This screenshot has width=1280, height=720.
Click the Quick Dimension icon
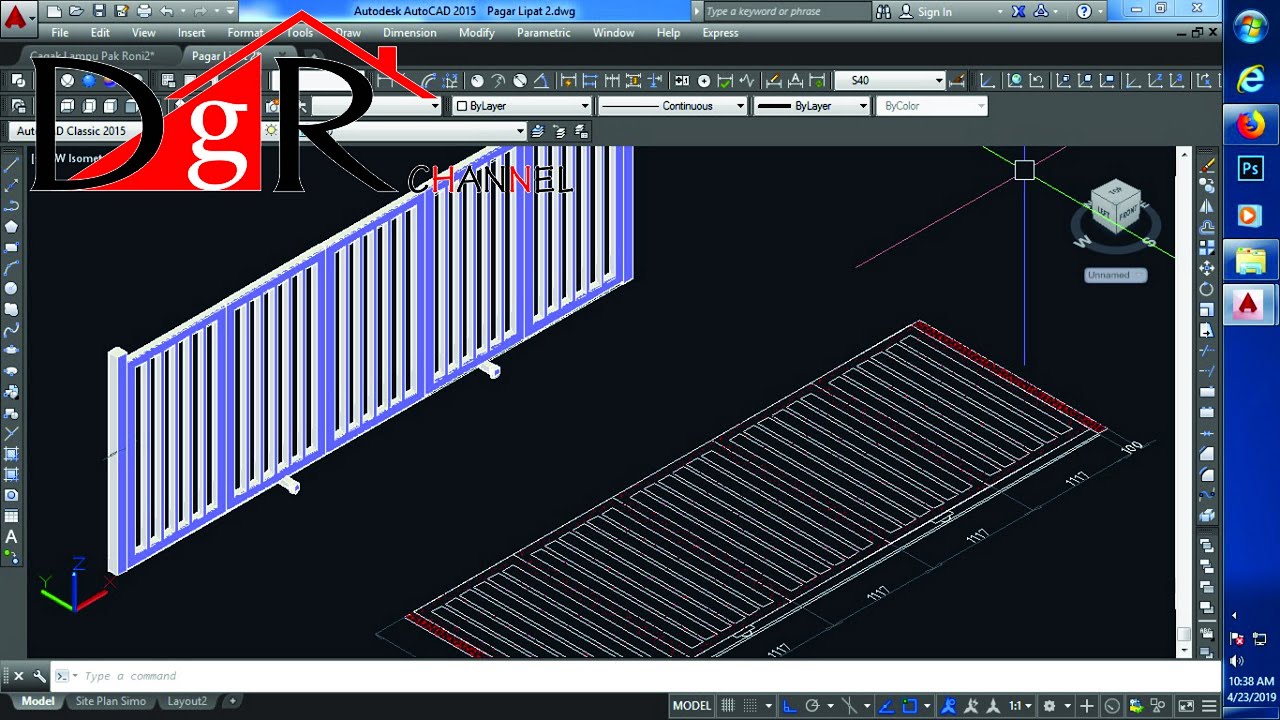[567, 81]
